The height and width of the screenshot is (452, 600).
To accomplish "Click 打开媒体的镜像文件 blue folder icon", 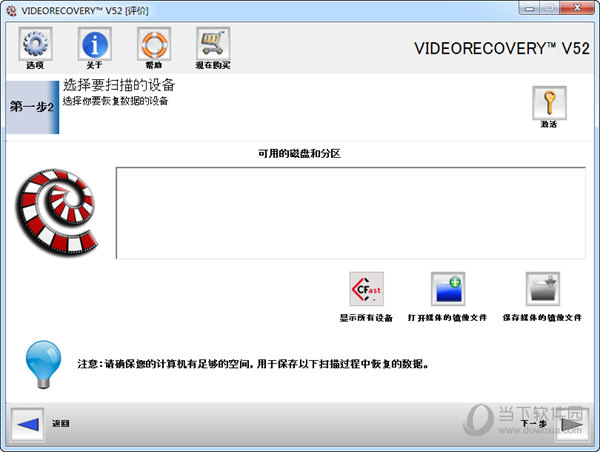I will click(448, 289).
